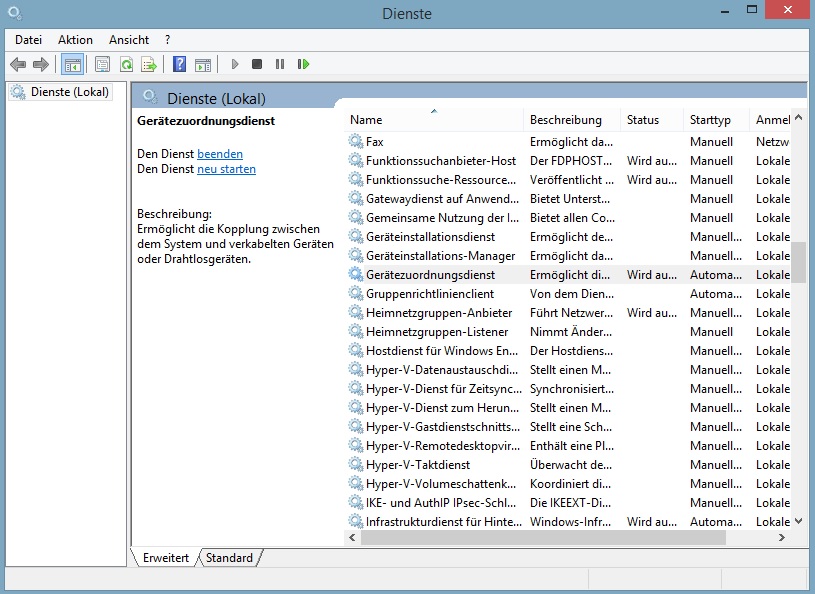Click the scroll left arrow of the list

pyautogui.click(x=352, y=537)
